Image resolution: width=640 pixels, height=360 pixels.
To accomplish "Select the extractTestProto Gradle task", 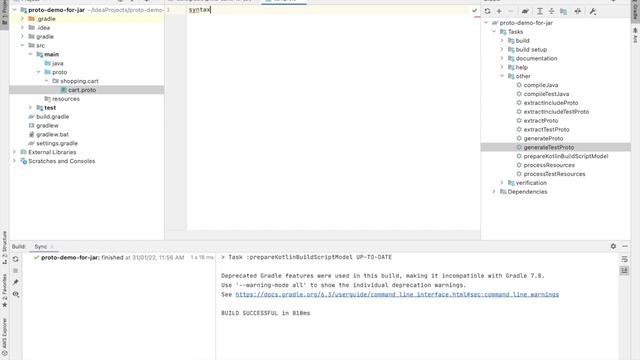I will click(546, 129).
